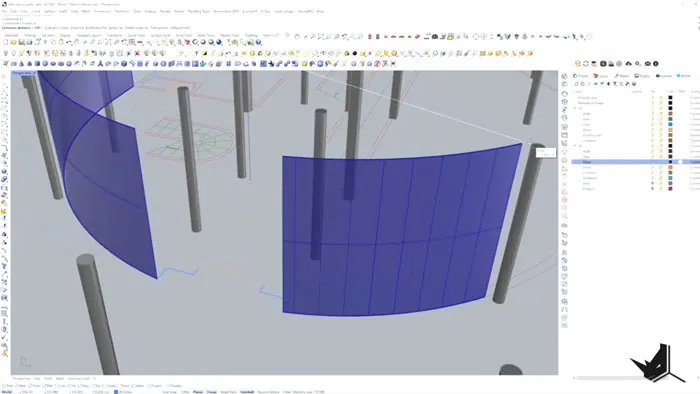Open Layers via the color wheel icon
The width and height of the screenshot is (700, 394).
(196, 42)
